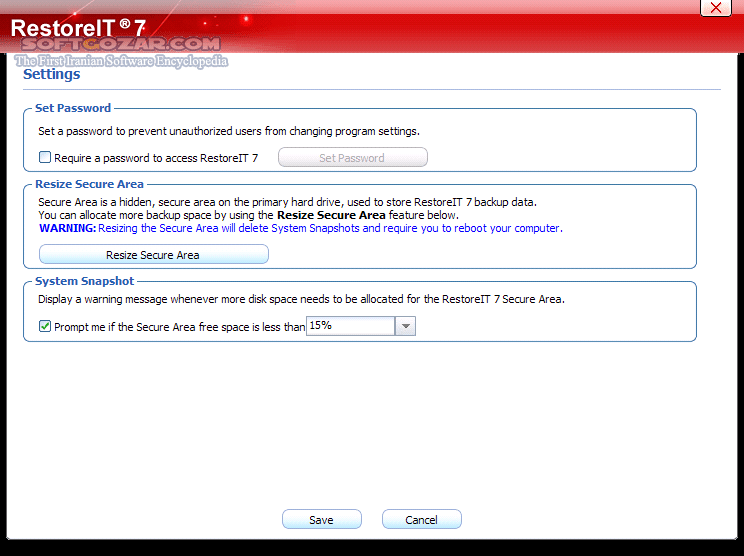This screenshot has width=744, height=556.
Task: Close the RestoreIT 7 settings window
Action: click(x=716, y=8)
